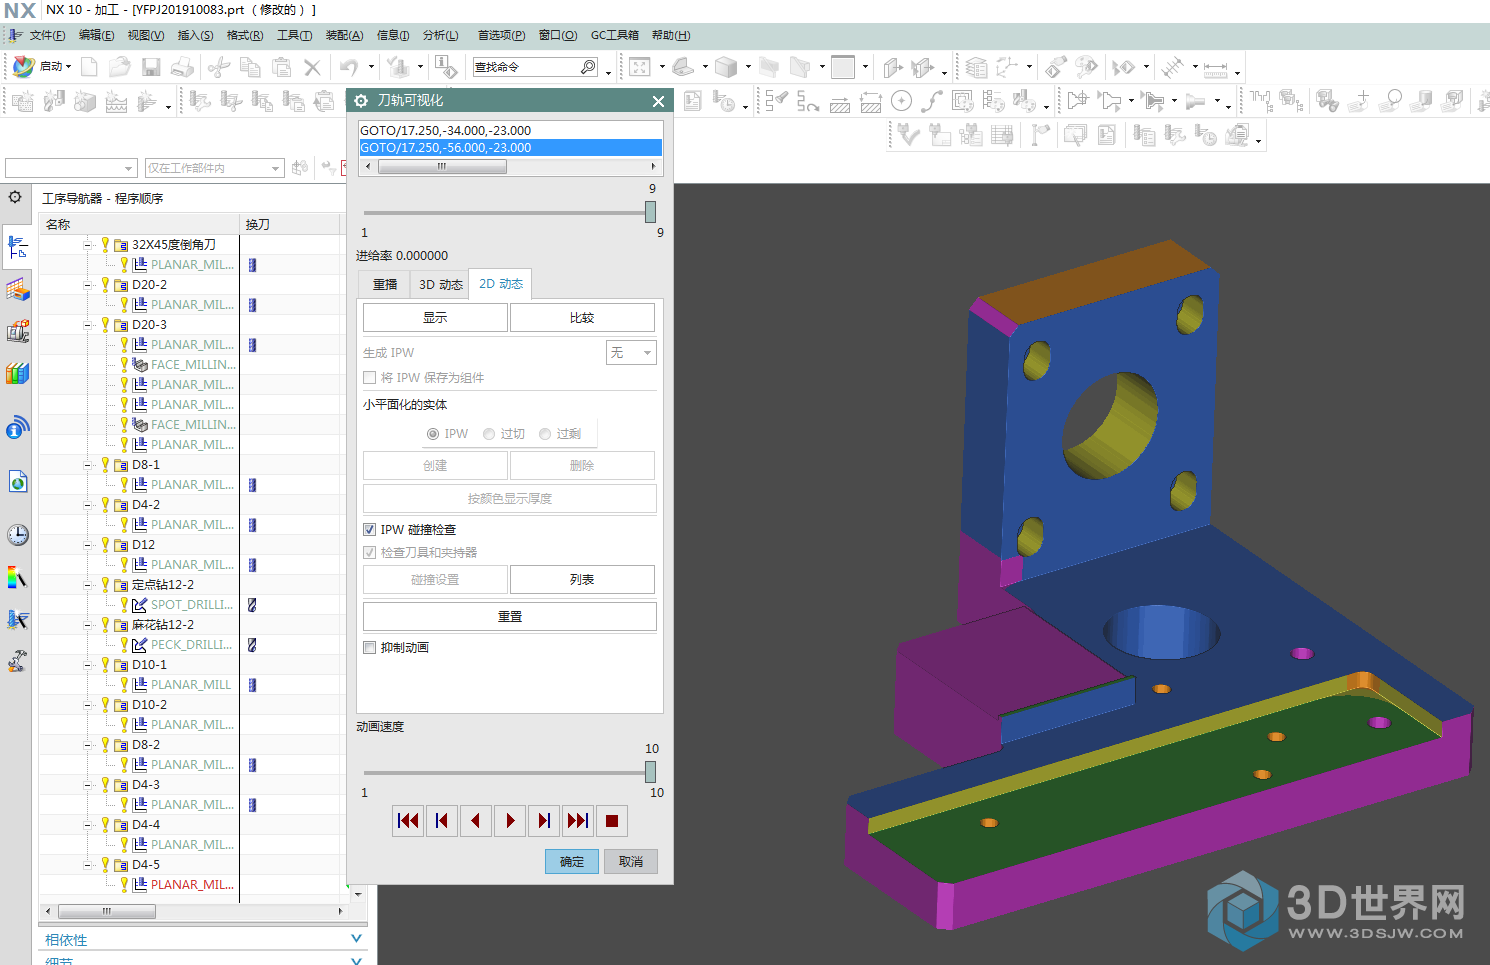Click the 动画速度 slider handle
The width and height of the screenshot is (1490, 965).
651,772
